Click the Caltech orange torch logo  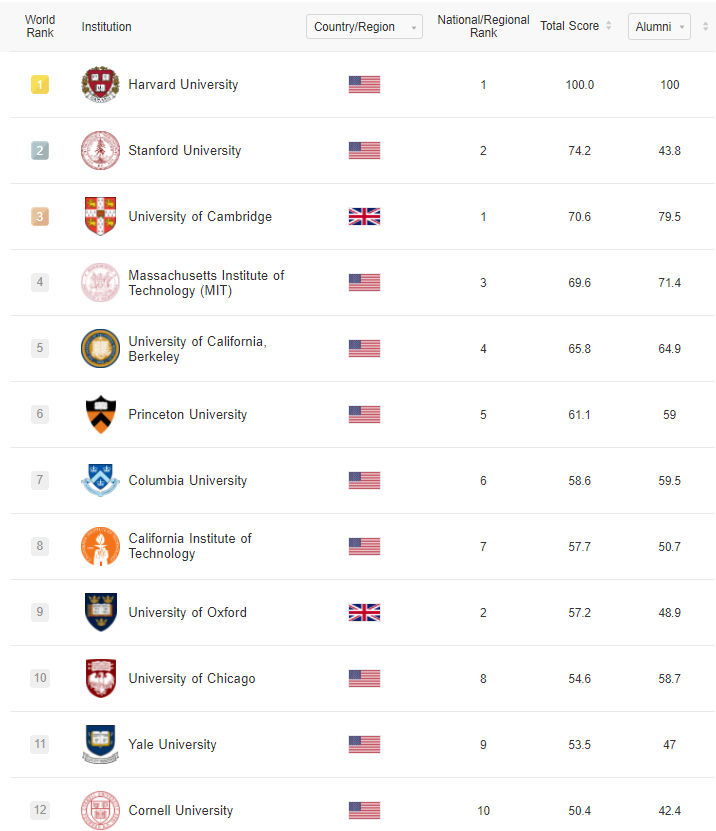100,546
